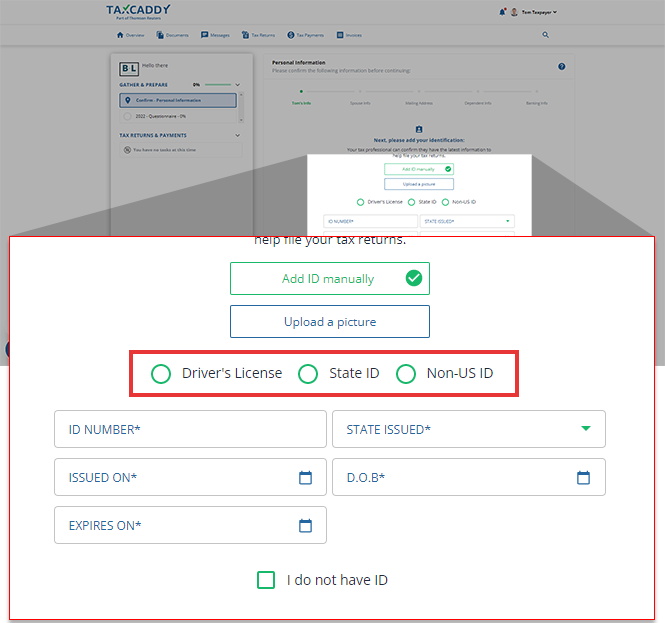Select the Driver's License radio button
Image resolution: width=665 pixels, height=623 pixels.
[161, 374]
